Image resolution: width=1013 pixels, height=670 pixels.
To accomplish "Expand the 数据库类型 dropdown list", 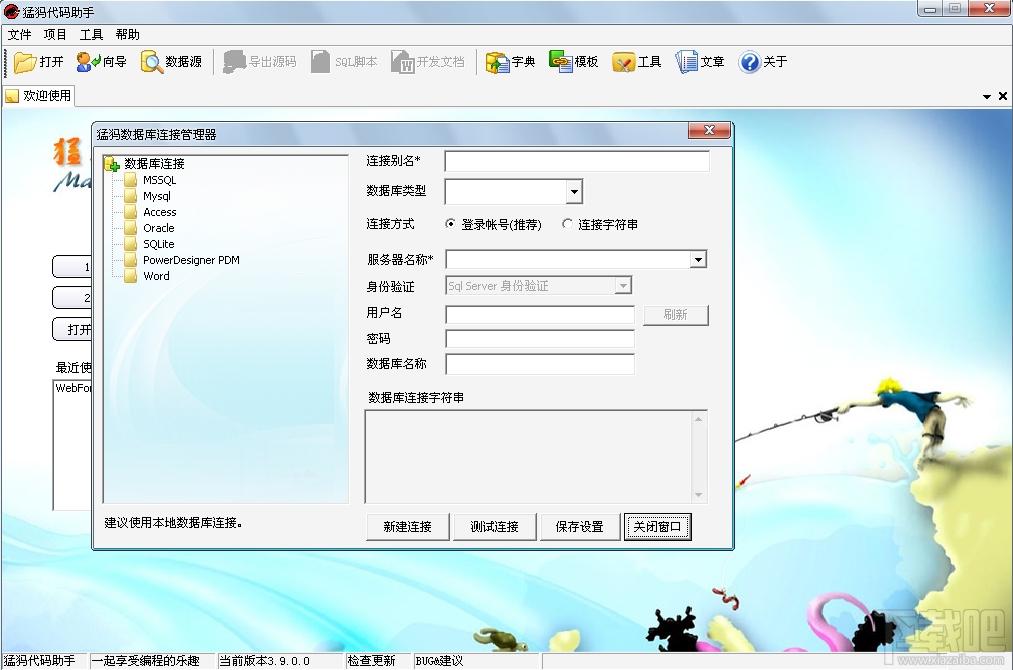I will point(574,192).
